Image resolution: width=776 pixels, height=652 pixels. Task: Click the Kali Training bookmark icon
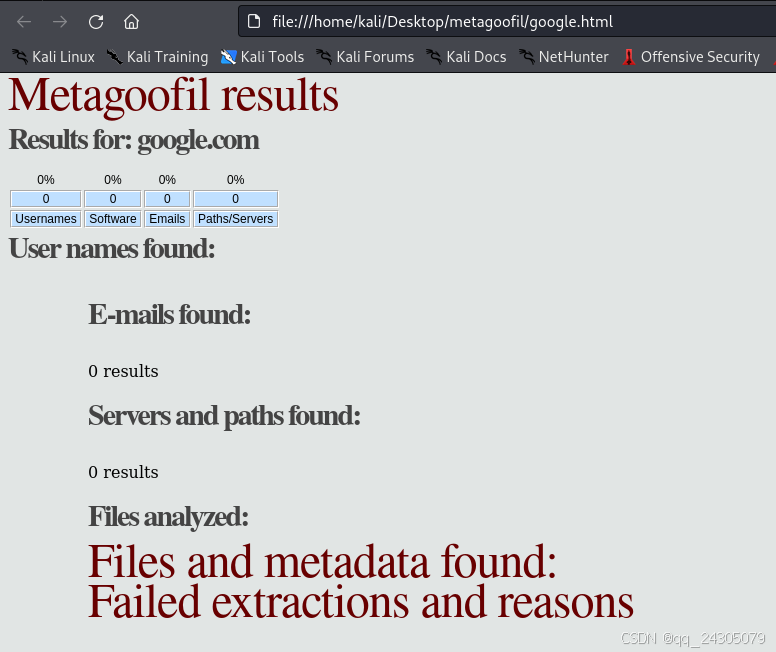point(114,57)
